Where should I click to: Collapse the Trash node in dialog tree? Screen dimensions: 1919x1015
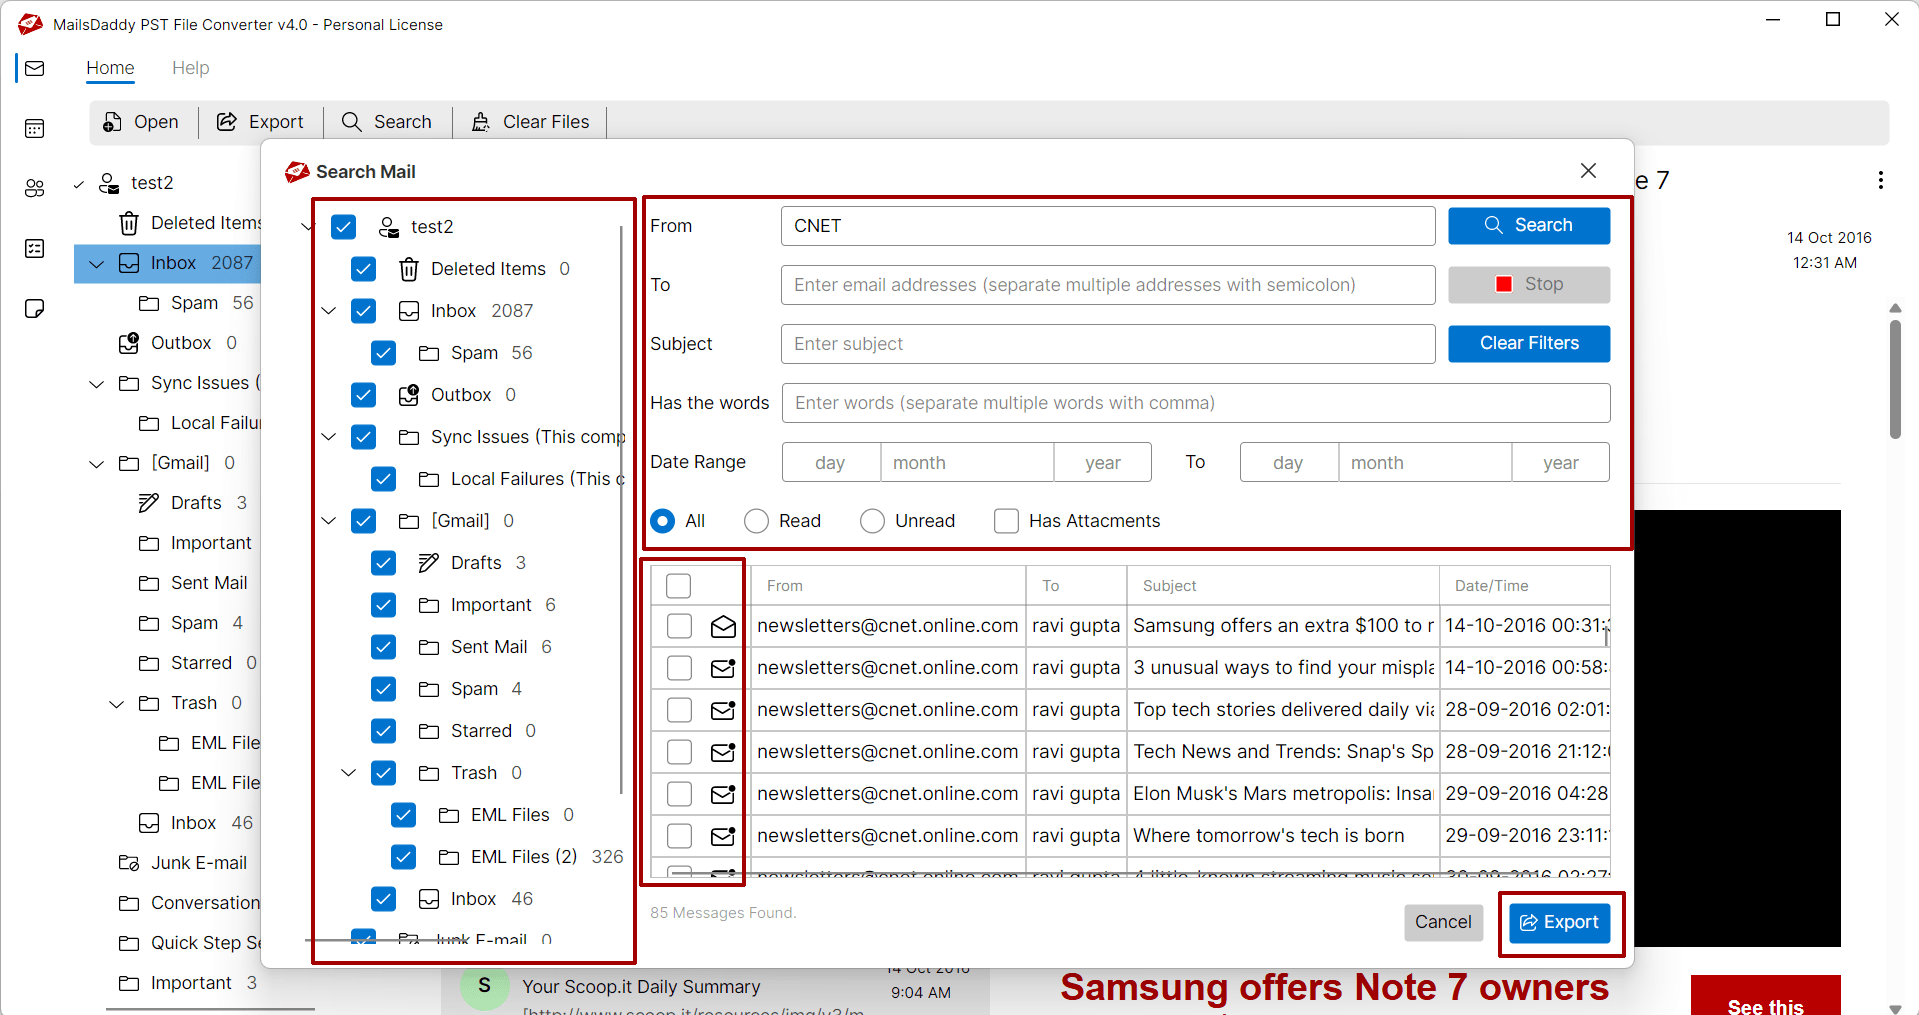pos(348,773)
